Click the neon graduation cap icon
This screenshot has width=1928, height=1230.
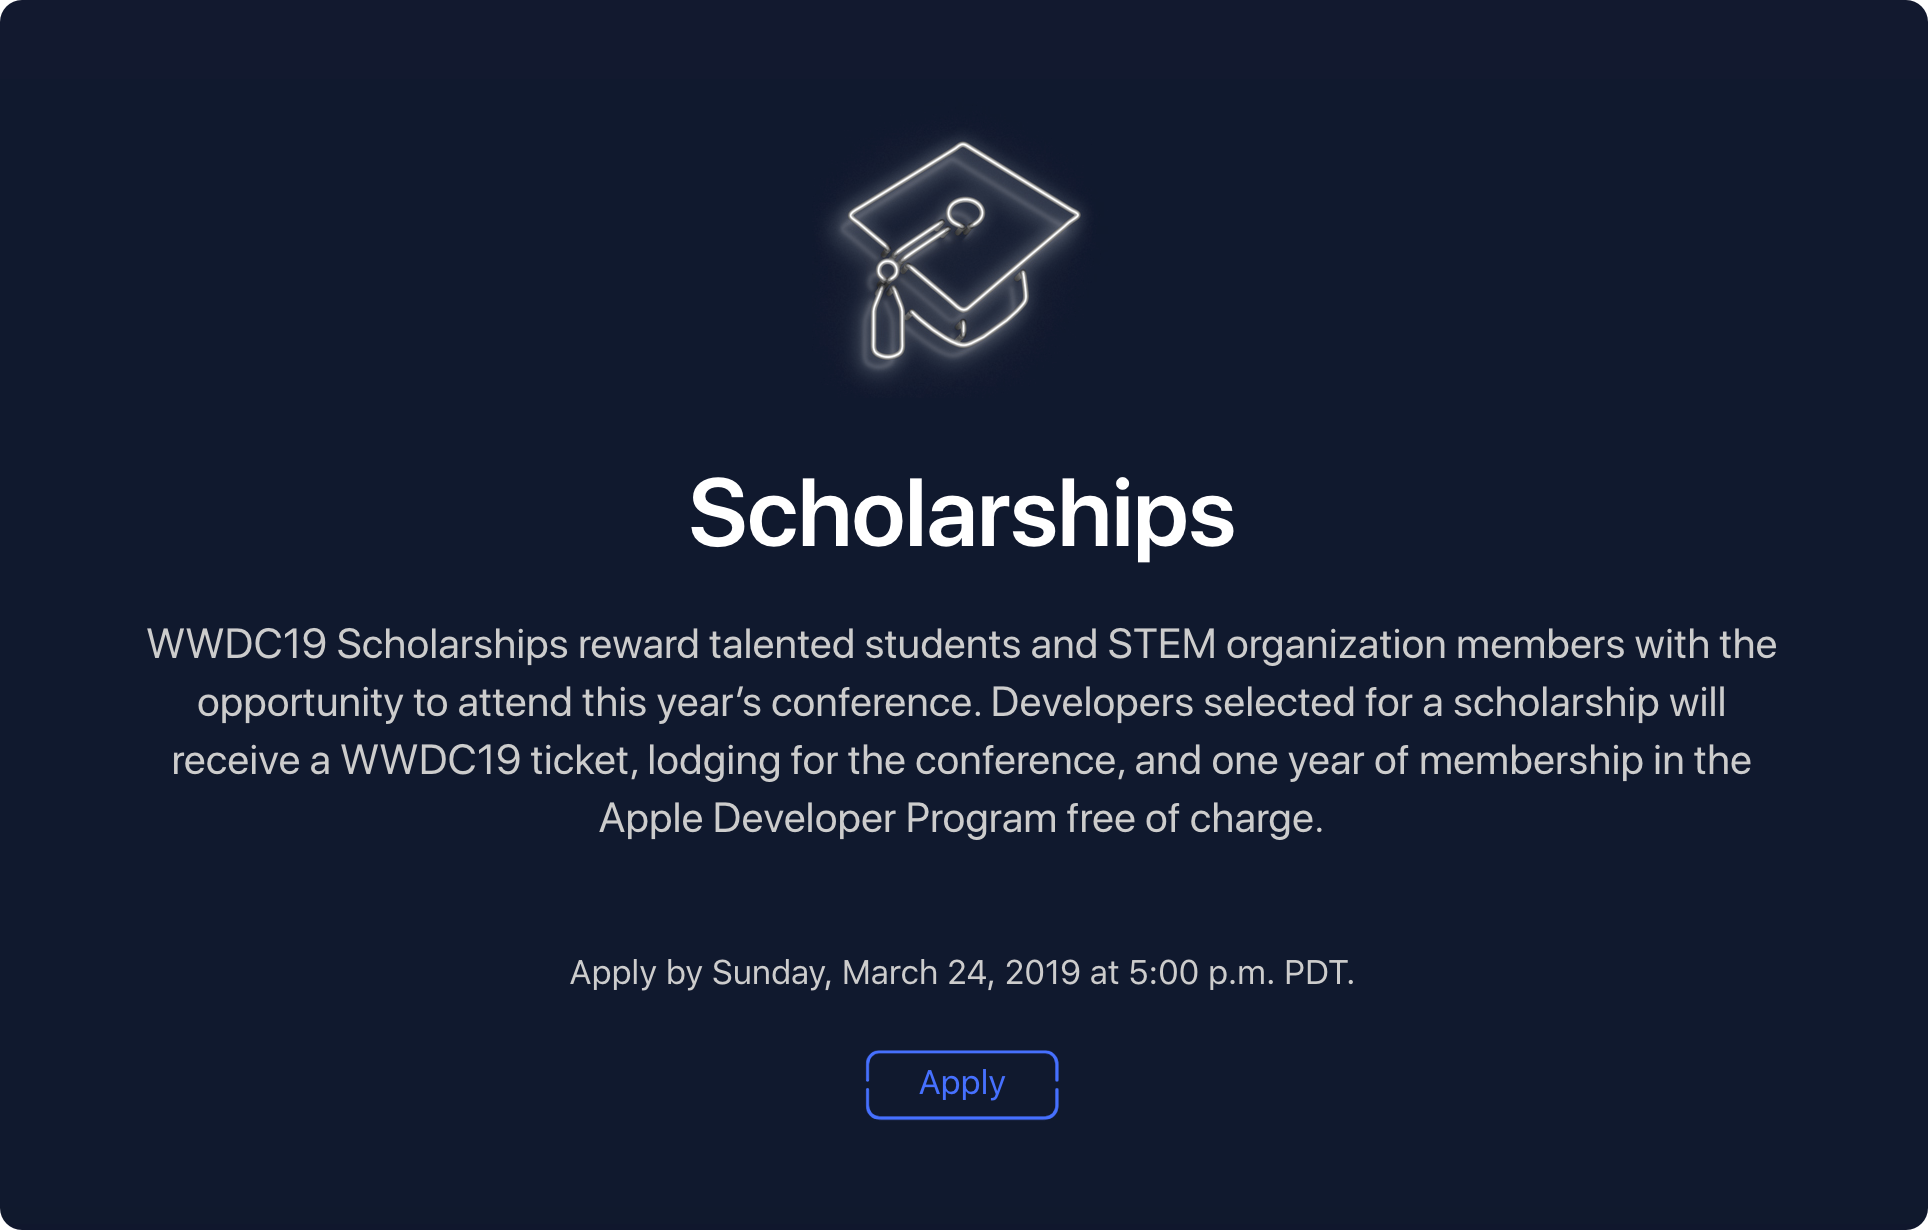tap(962, 252)
